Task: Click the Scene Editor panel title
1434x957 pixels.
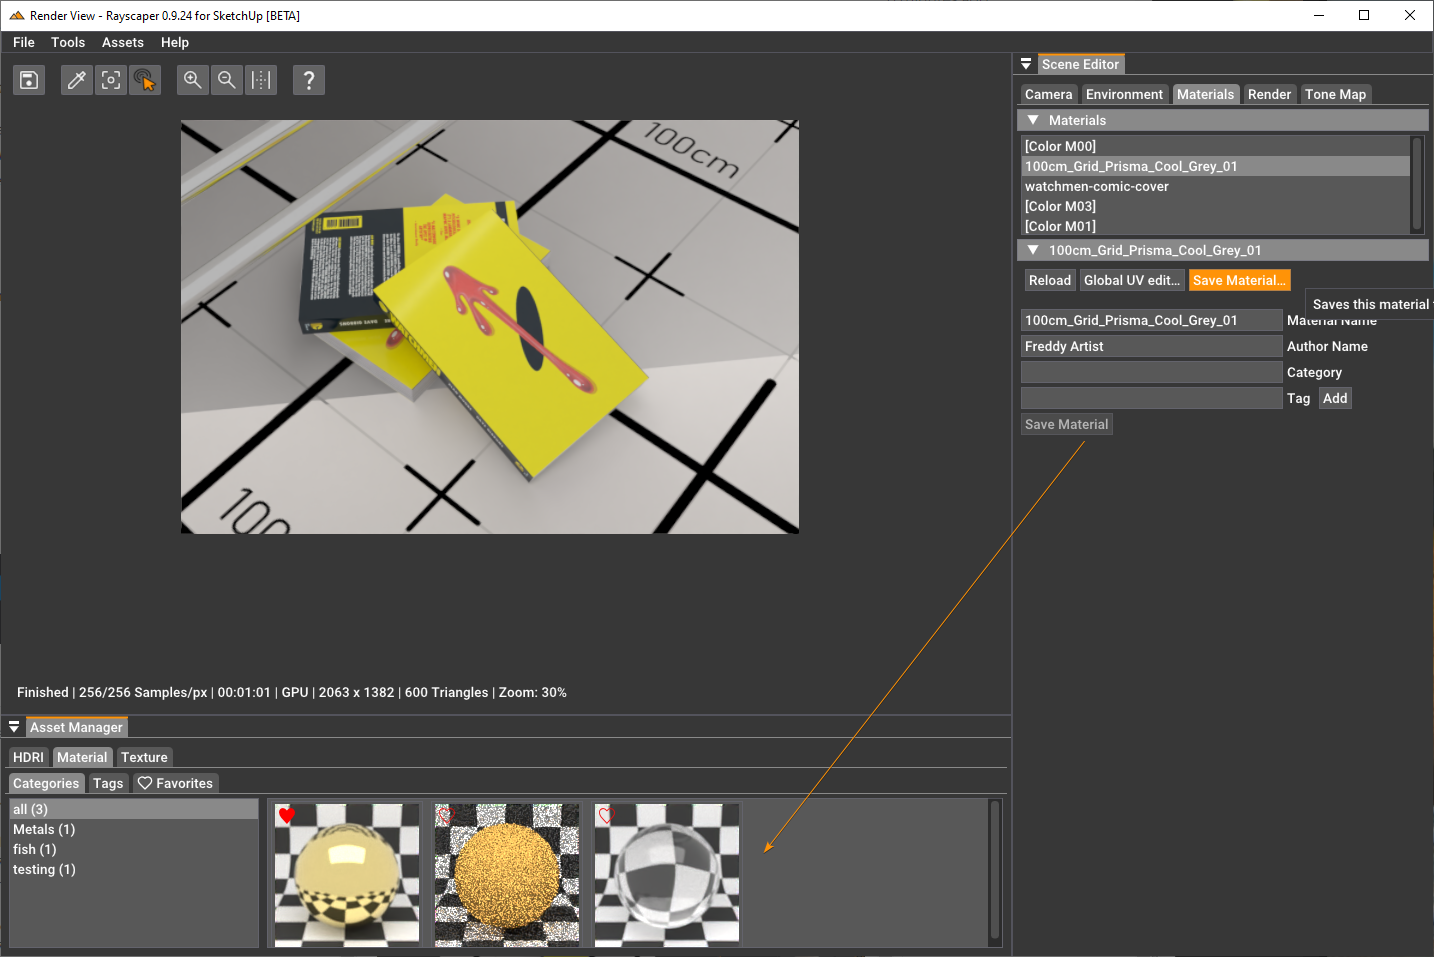Action: (1080, 64)
